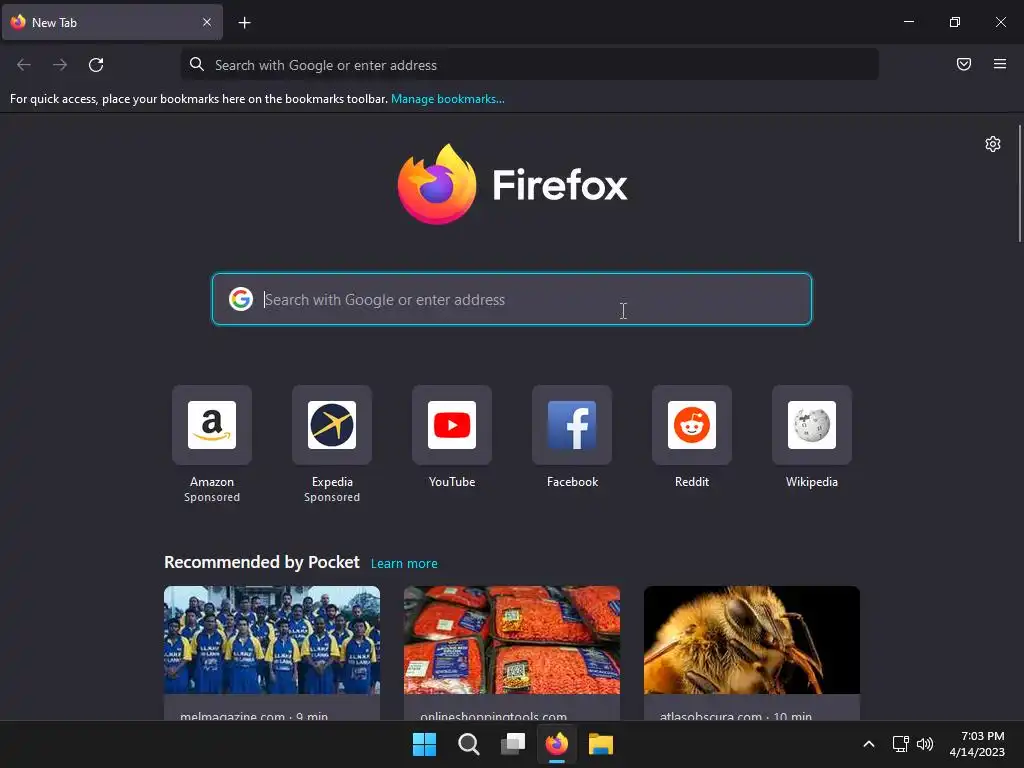The height and width of the screenshot is (768, 1024).
Task: Open the Amazon sponsored shortcut
Action: click(212, 425)
